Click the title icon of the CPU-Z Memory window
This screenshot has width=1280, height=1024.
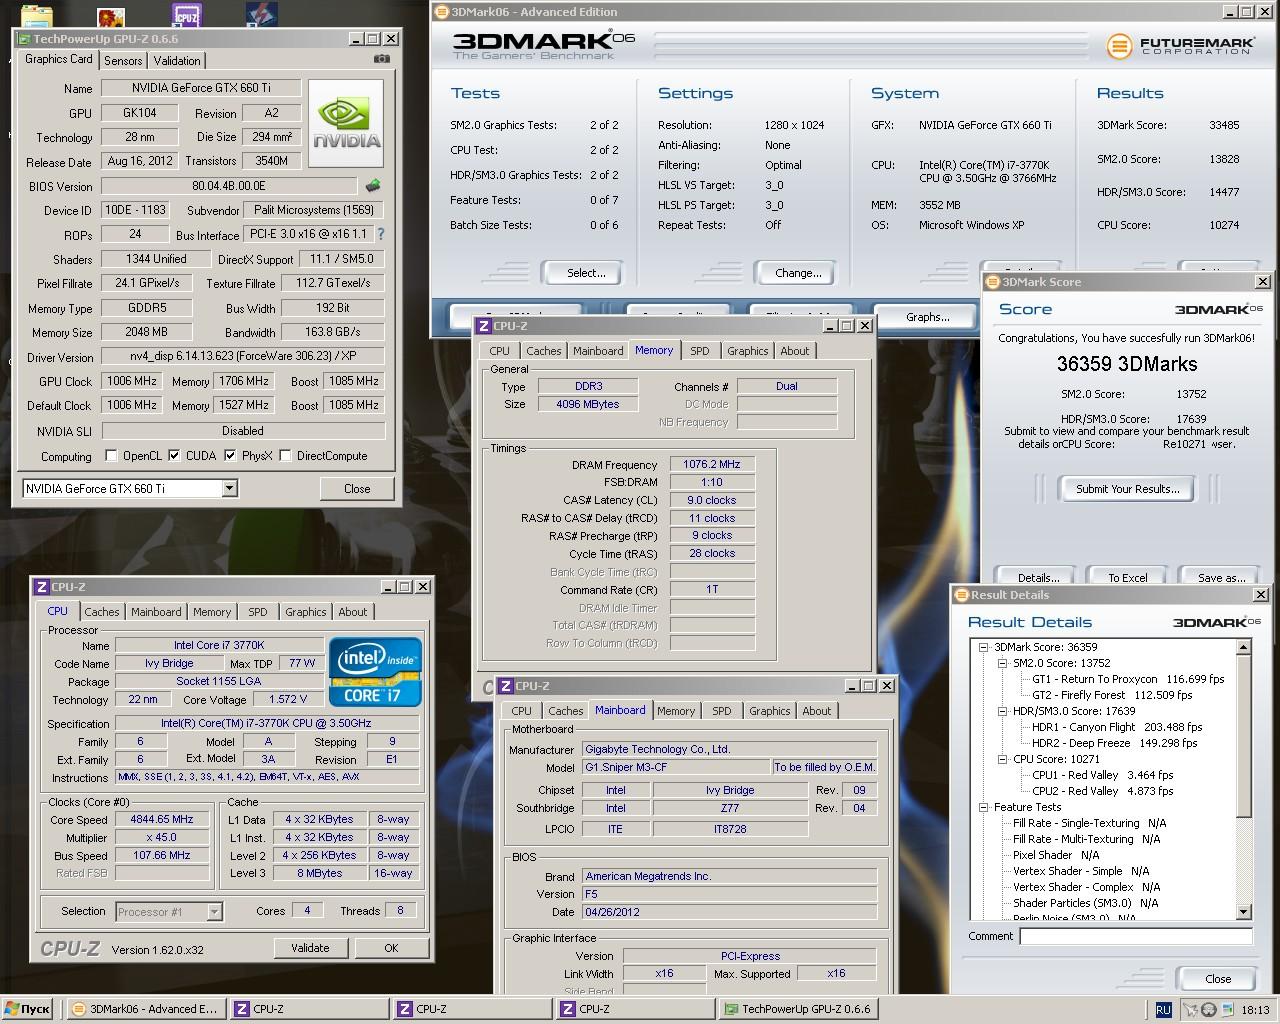pos(484,326)
